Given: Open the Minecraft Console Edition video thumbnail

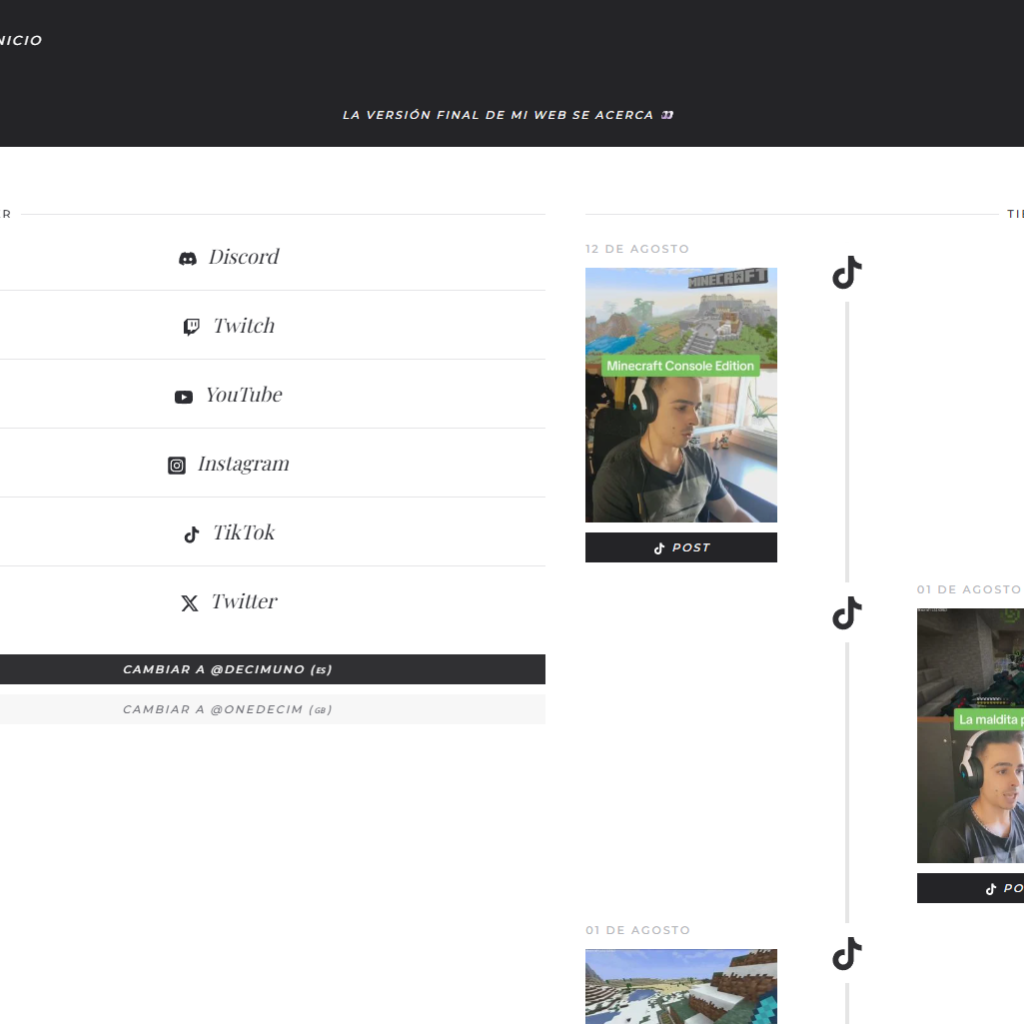Looking at the screenshot, I should point(681,395).
